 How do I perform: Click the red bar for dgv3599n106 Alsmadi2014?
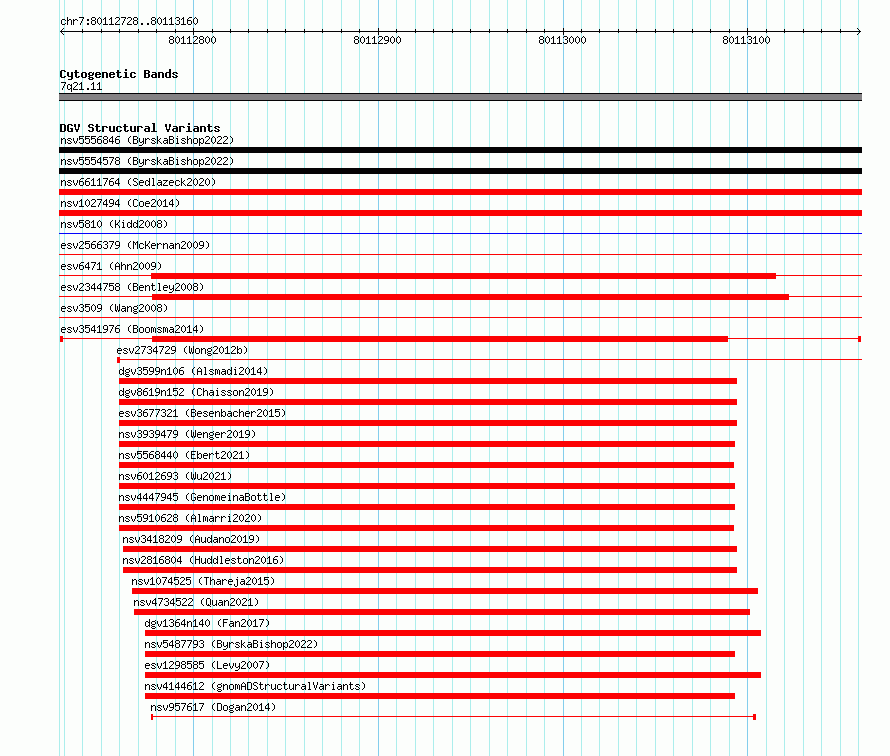(x=427, y=381)
